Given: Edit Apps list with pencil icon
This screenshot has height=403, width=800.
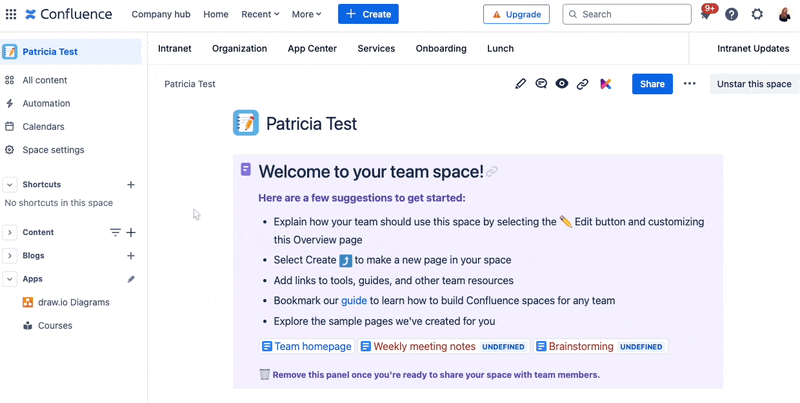Looking at the screenshot, I should pos(131,279).
